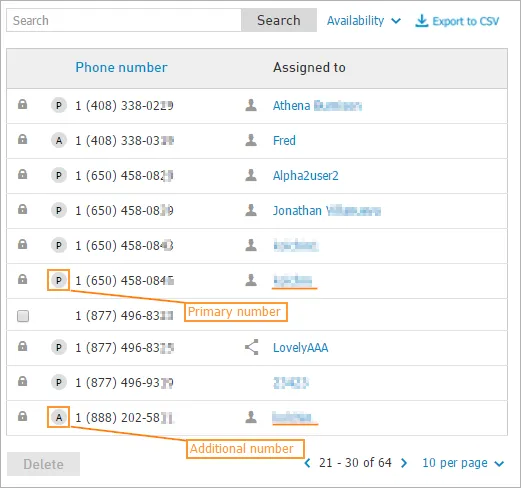Click lock icon in LovelyAAA row
The image size is (521, 488).
pos(22,346)
